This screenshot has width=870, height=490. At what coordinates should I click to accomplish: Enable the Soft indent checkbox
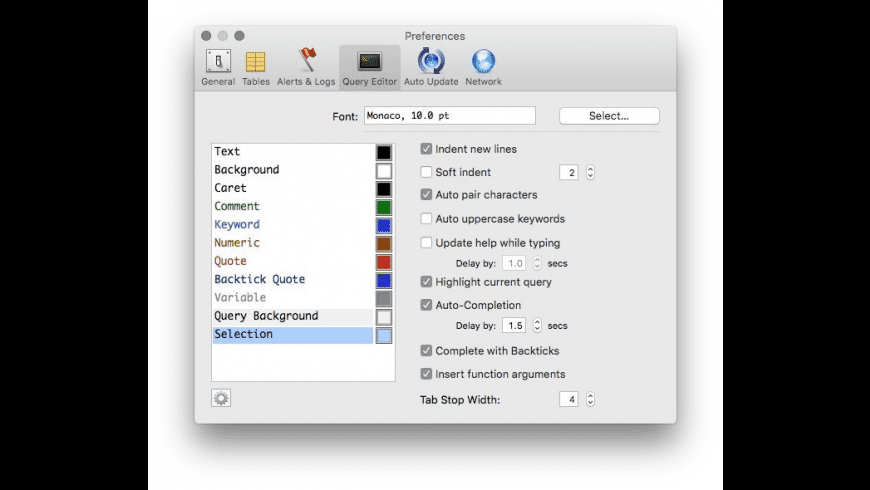coord(426,172)
